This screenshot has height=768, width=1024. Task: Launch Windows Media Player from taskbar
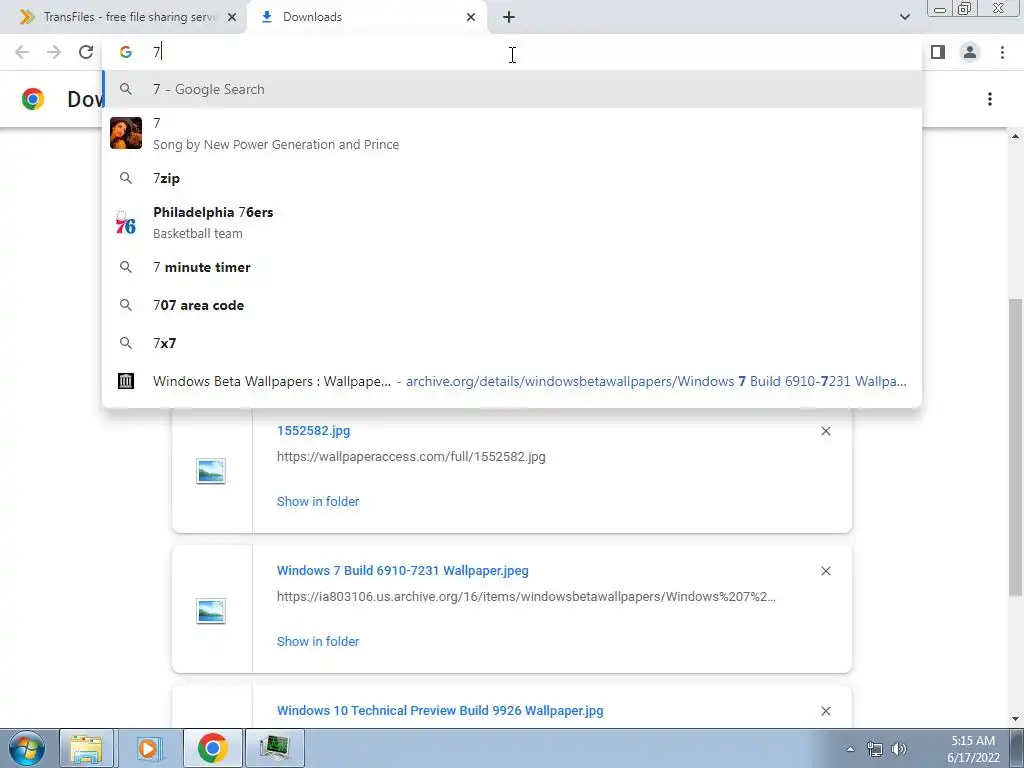pos(149,748)
